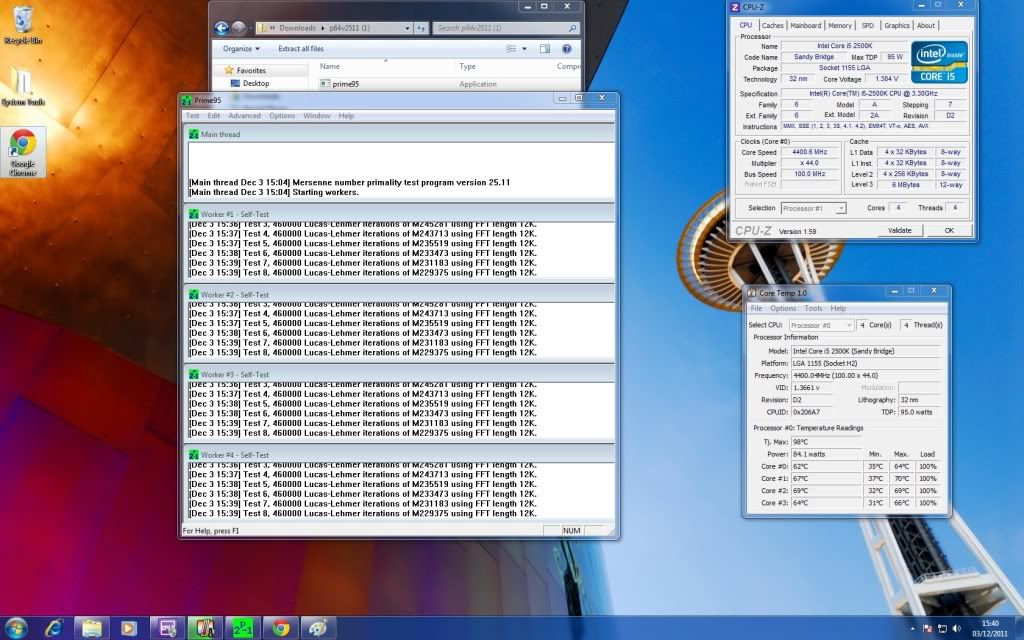Click the prime95 application file icon
This screenshot has height=640, width=1024.
coord(325,84)
